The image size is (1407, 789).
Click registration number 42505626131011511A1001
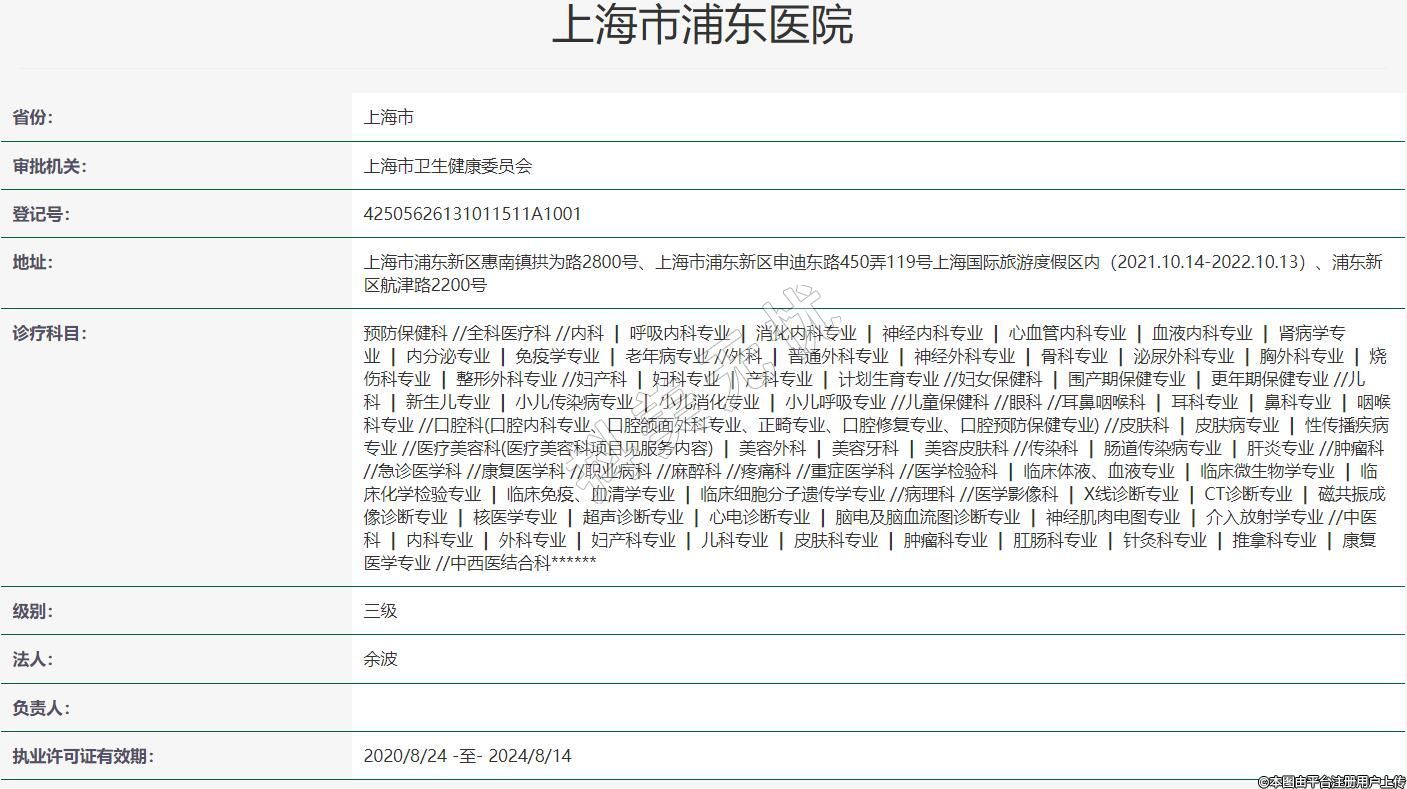click(472, 214)
